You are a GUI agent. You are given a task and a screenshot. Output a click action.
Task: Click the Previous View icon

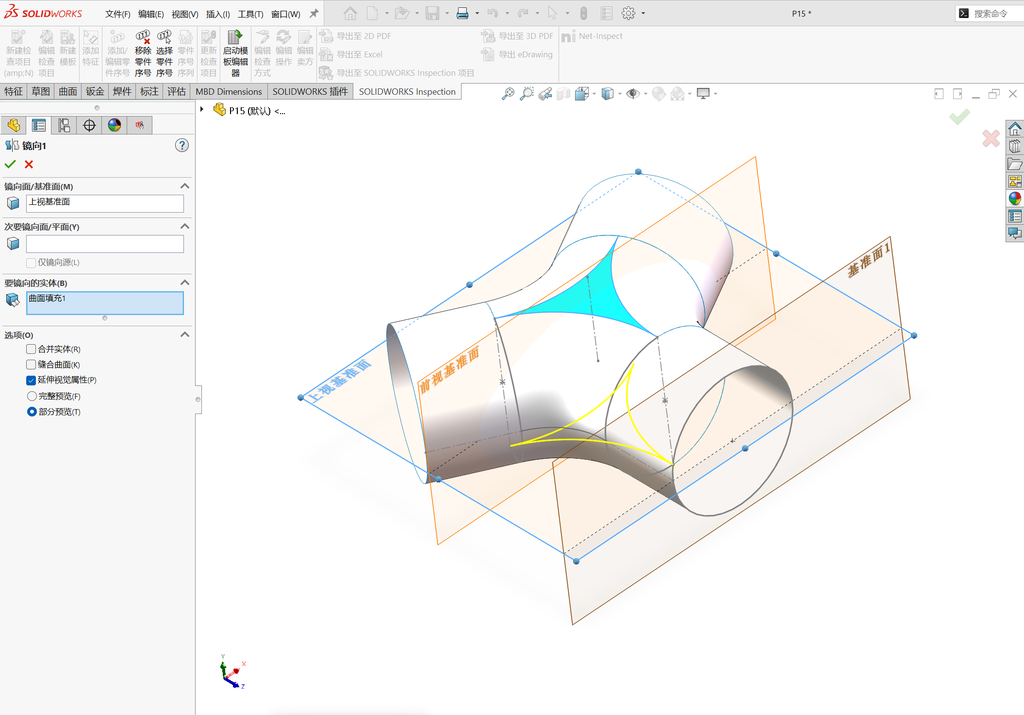pyautogui.click(x=545, y=94)
